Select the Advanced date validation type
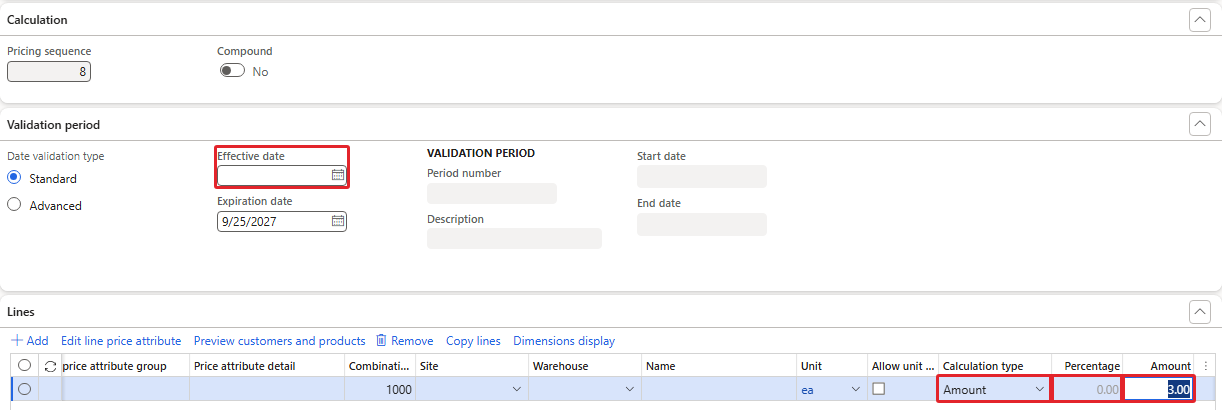Image resolution: width=1222 pixels, height=410 pixels. pyautogui.click(x=14, y=205)
